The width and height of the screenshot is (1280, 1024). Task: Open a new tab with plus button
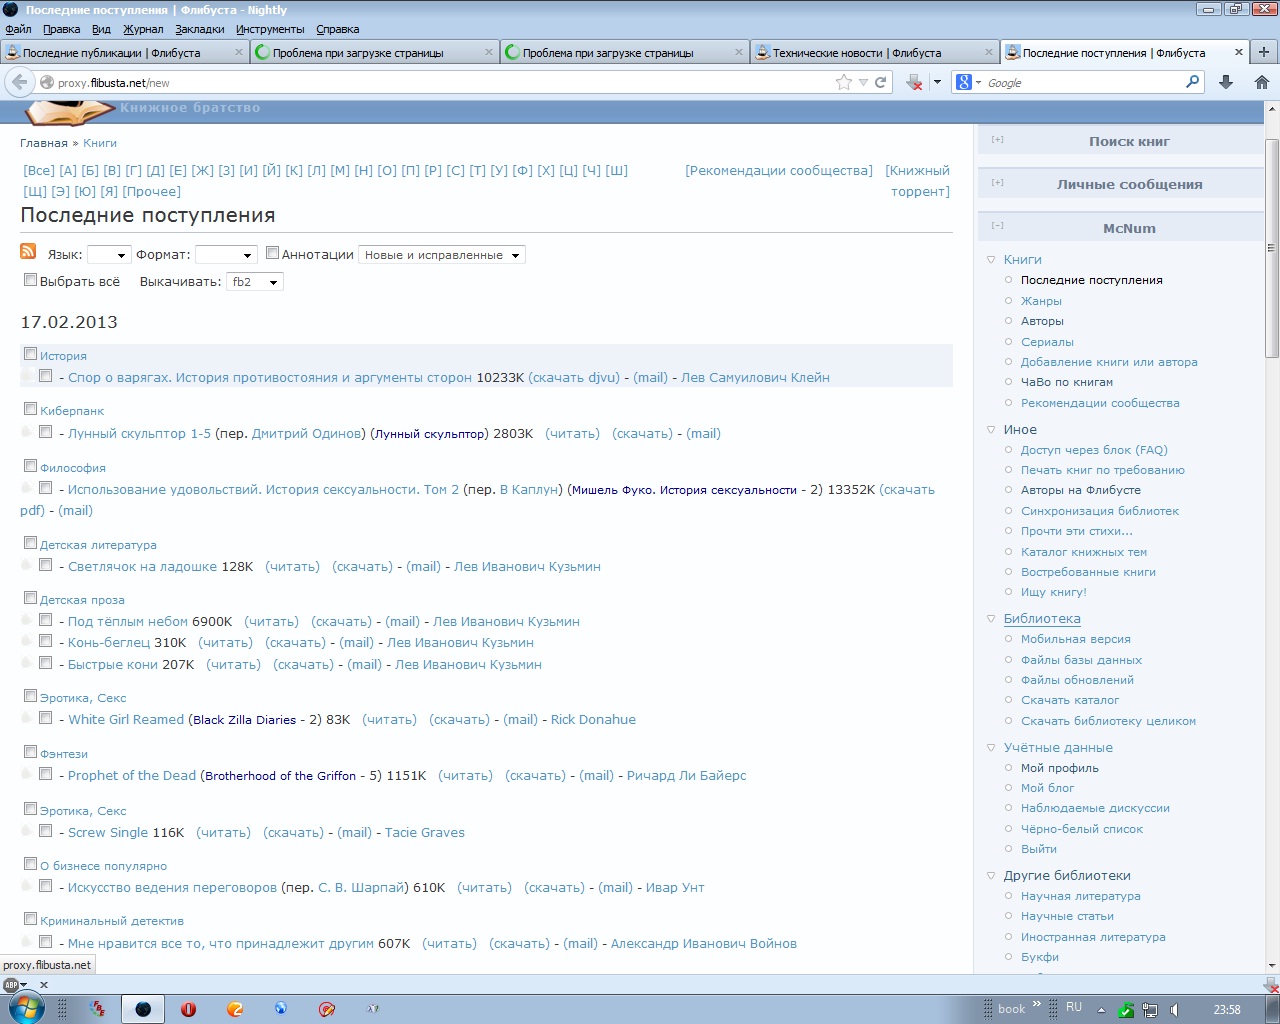(1264, 52)
